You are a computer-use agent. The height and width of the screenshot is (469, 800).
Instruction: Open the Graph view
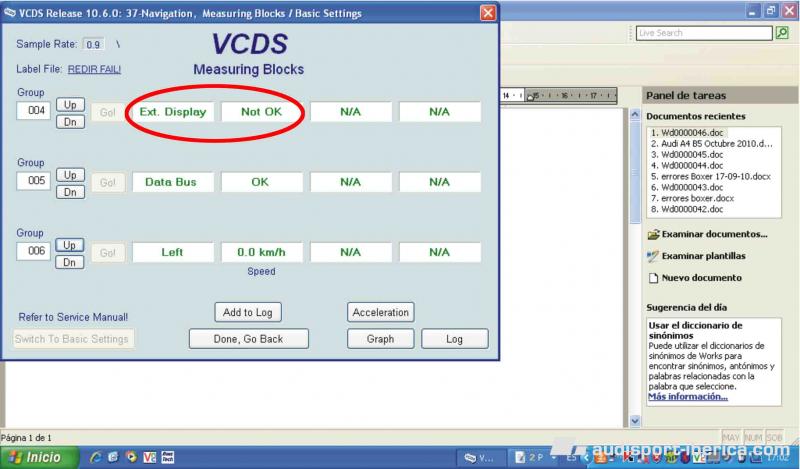pyautogui.click(x=381, y=339)
